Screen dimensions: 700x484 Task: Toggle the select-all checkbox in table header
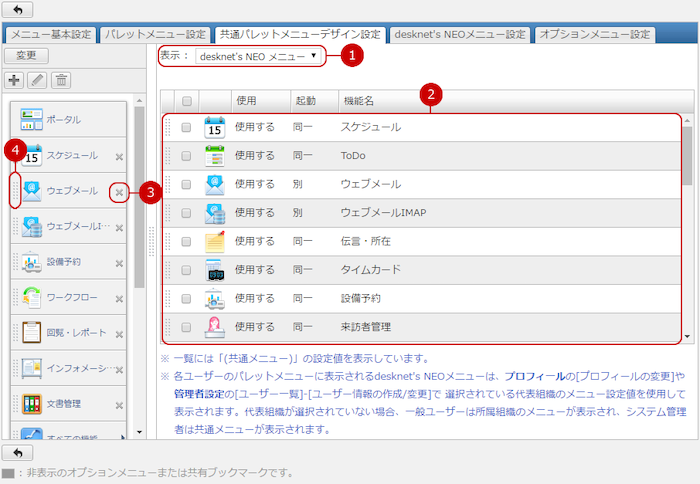coord(186,101)
